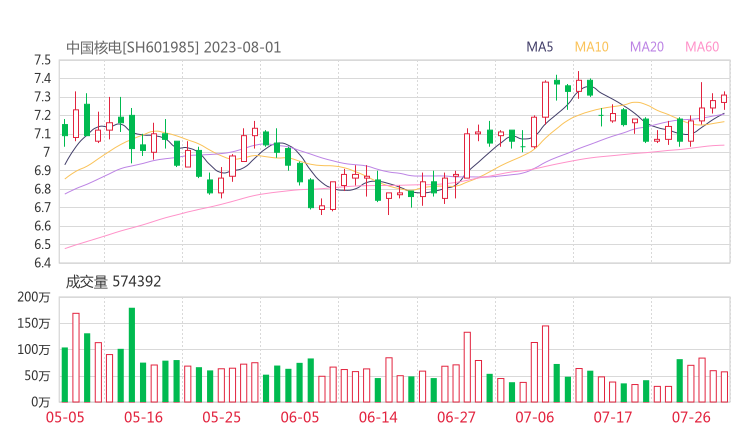
Task: Click the 200万 volume axis label
Action: click(x=34, y=297)
